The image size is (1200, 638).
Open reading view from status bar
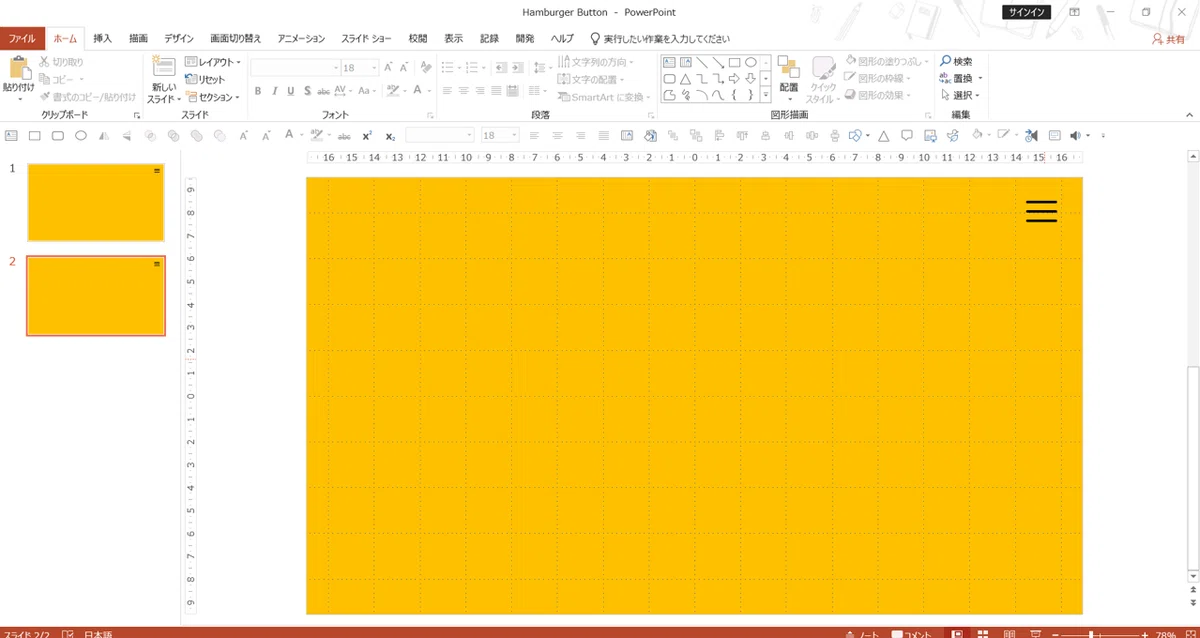(1008, 634)
